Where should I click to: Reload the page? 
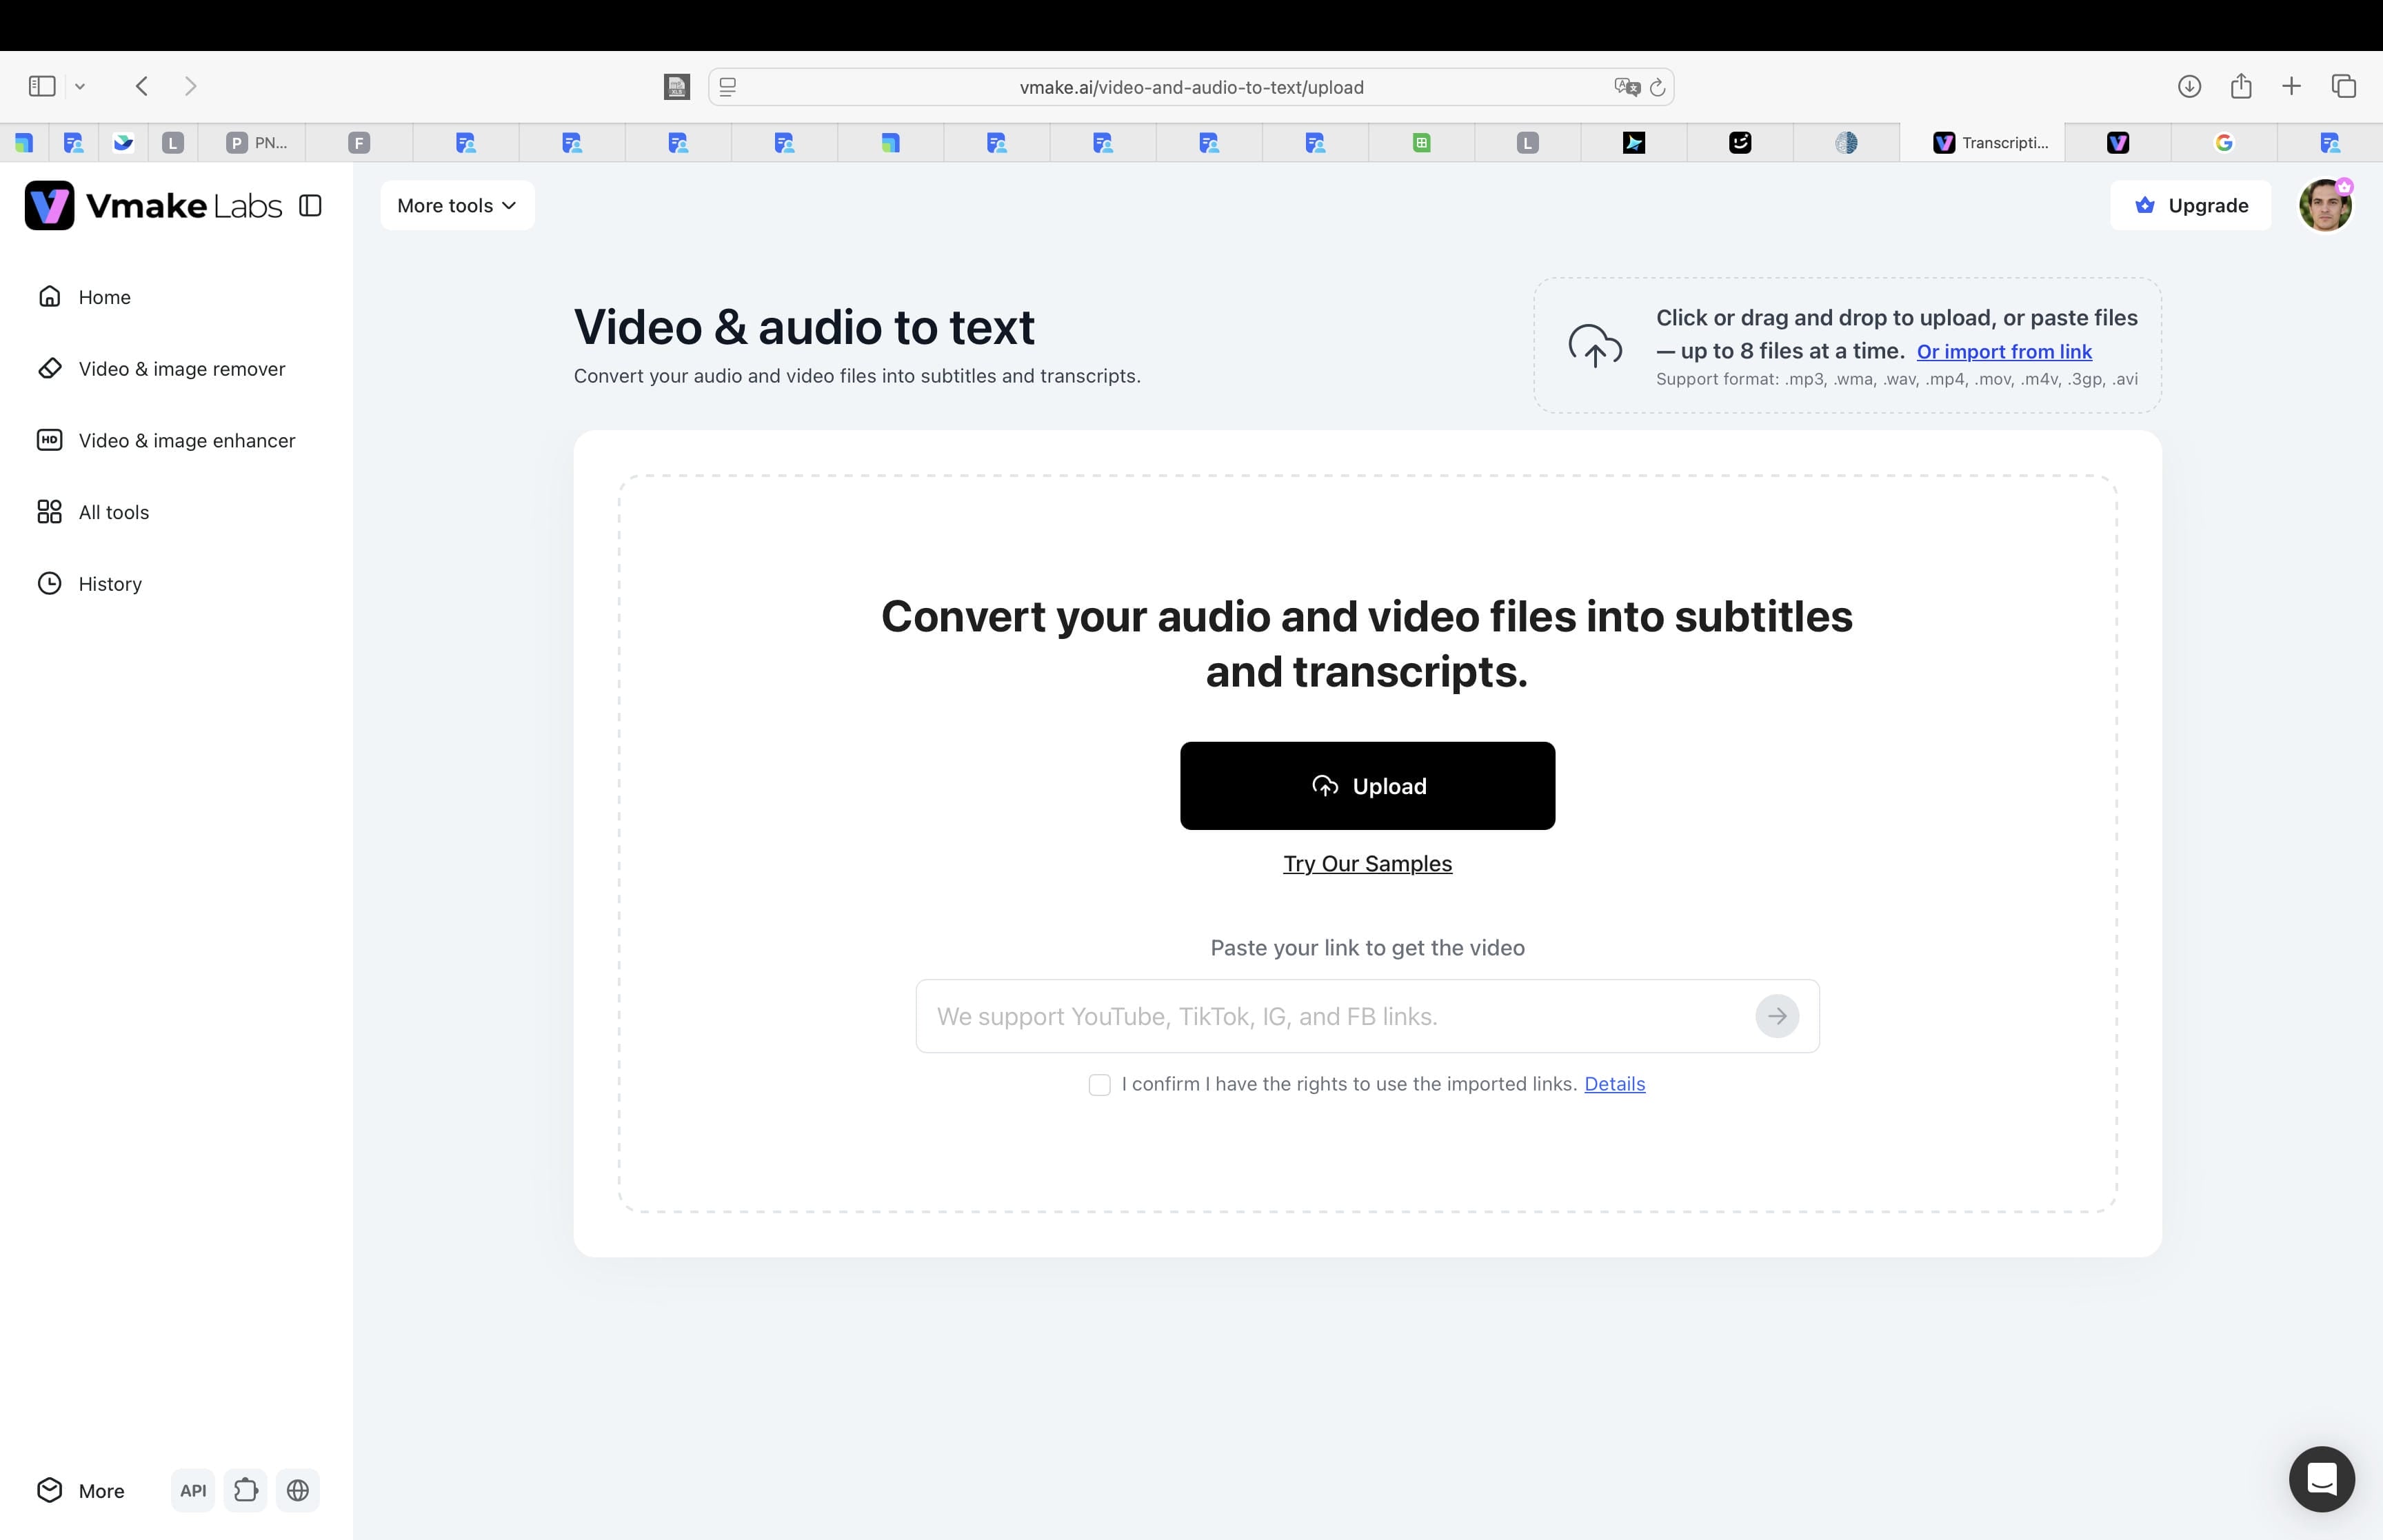point(1657,87)
